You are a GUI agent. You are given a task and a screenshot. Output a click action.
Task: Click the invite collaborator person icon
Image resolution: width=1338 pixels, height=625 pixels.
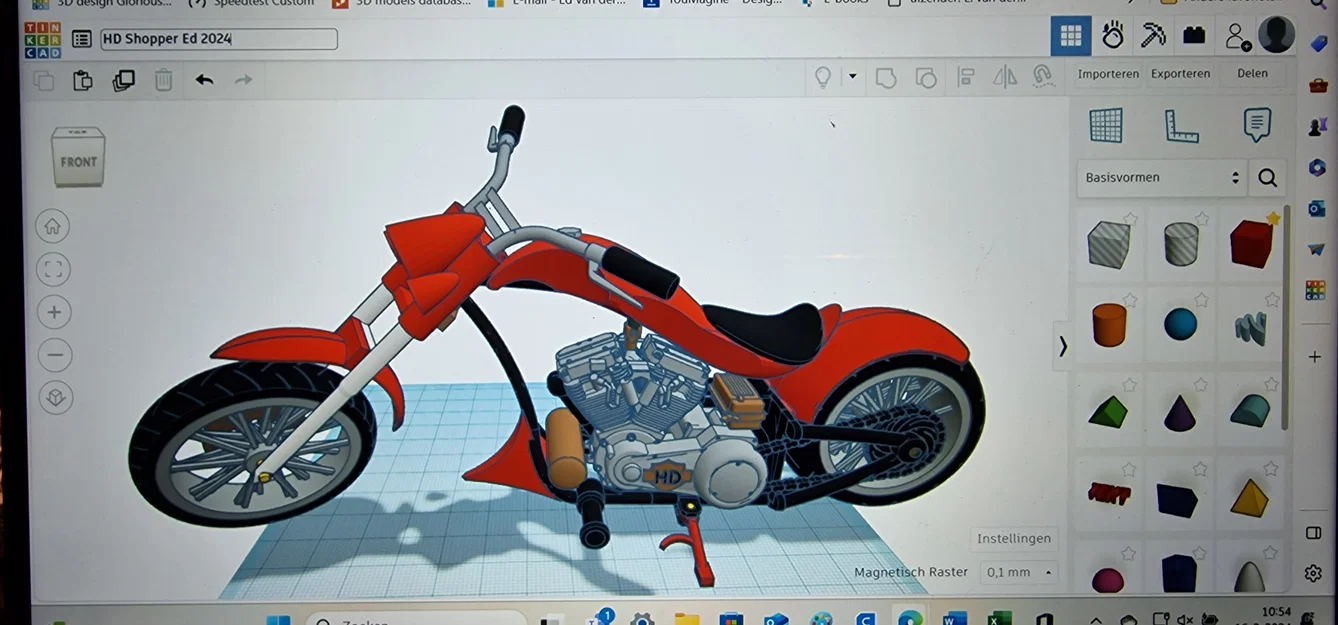tap(1238, 37)
